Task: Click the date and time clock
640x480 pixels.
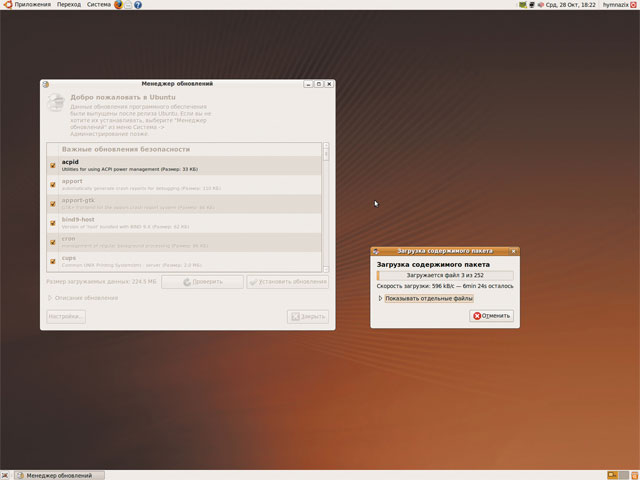Action: coord(571,5)
